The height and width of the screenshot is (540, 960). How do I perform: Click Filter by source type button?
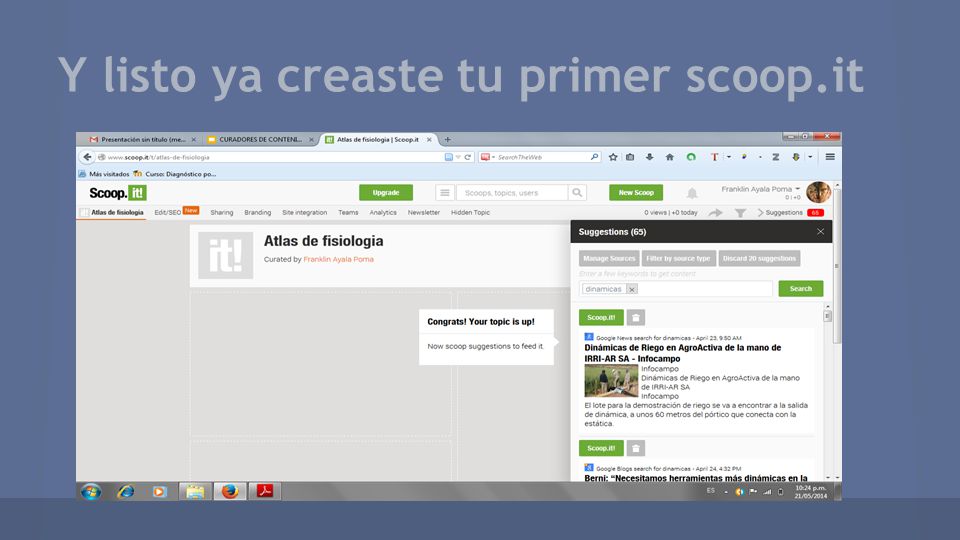pyautogui.click(x=678, y=258)
